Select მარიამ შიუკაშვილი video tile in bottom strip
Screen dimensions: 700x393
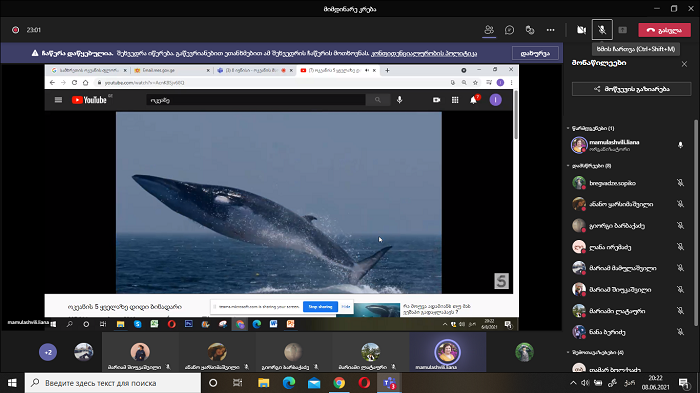click(140, 352)
